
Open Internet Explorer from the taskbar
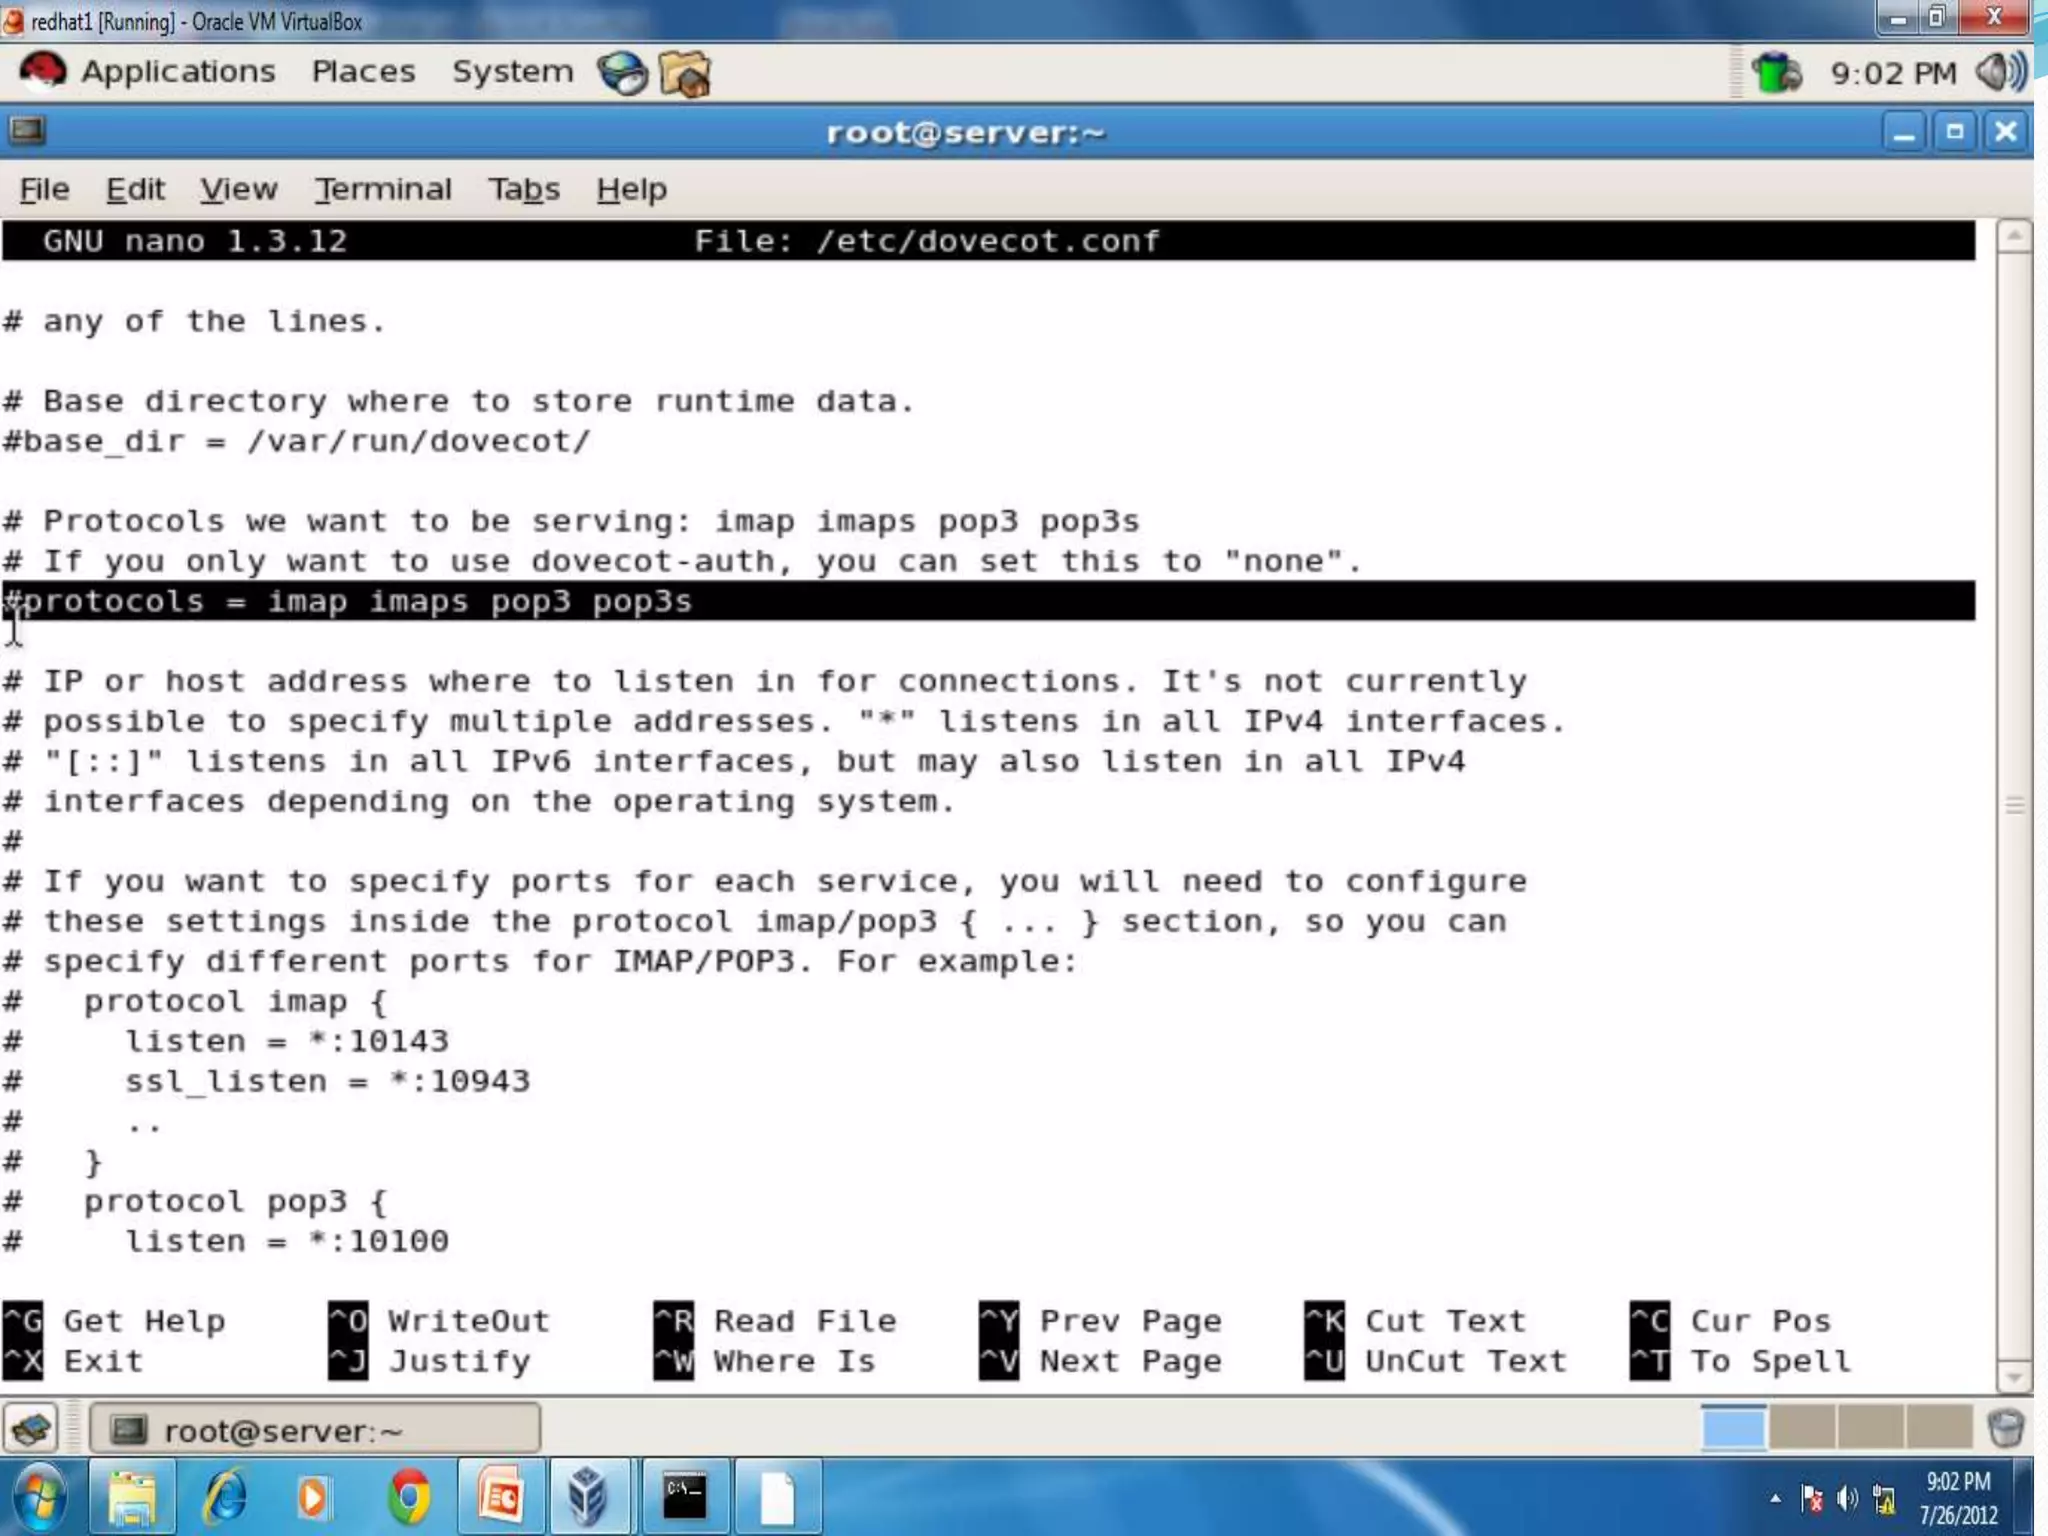click(226, 1497)
